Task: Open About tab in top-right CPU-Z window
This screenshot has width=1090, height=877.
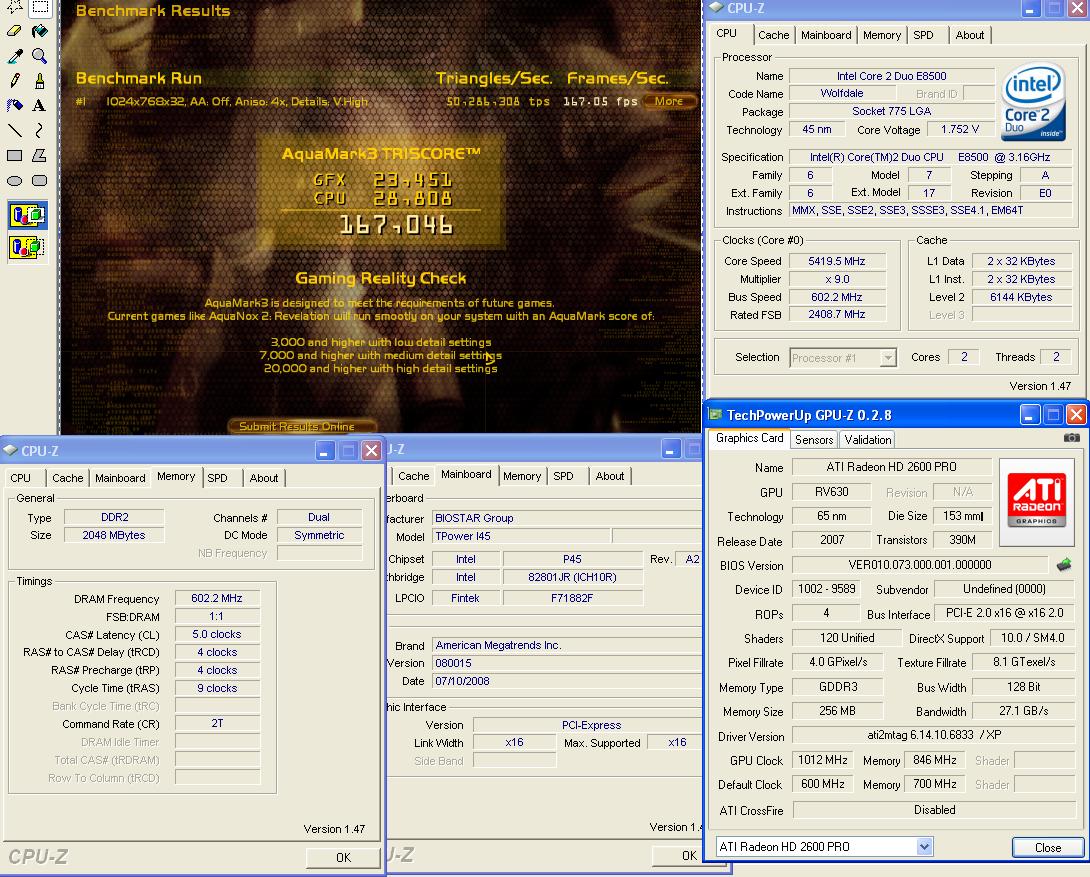Action: click(x=970, y=35)
